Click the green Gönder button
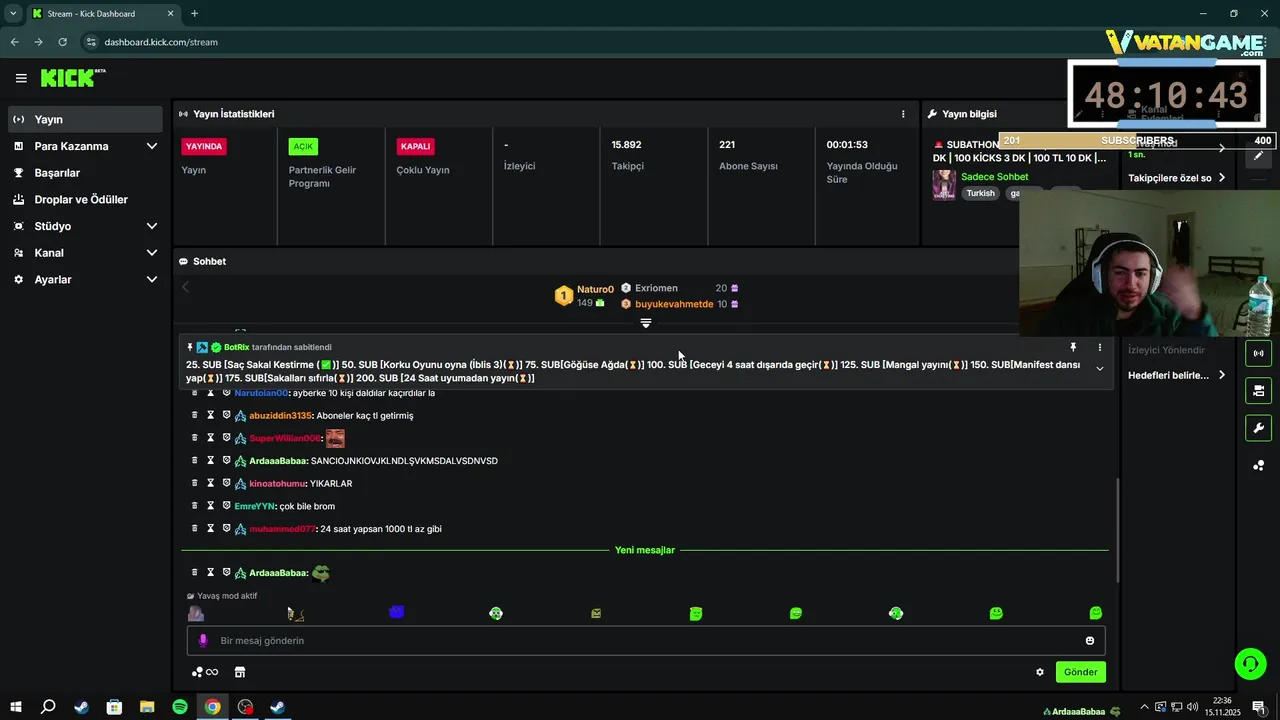 click(x=1080, y=672)
